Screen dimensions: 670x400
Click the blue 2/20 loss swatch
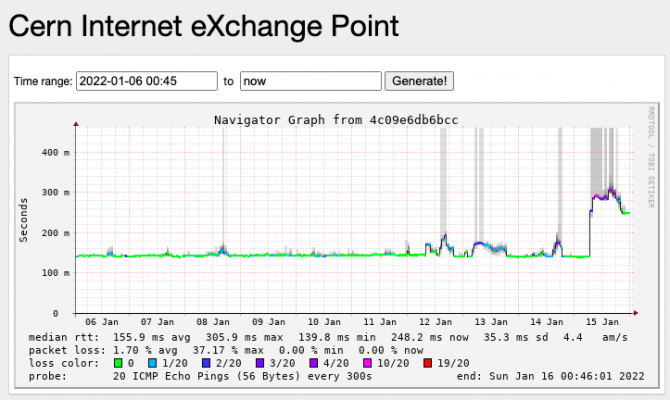206,363
